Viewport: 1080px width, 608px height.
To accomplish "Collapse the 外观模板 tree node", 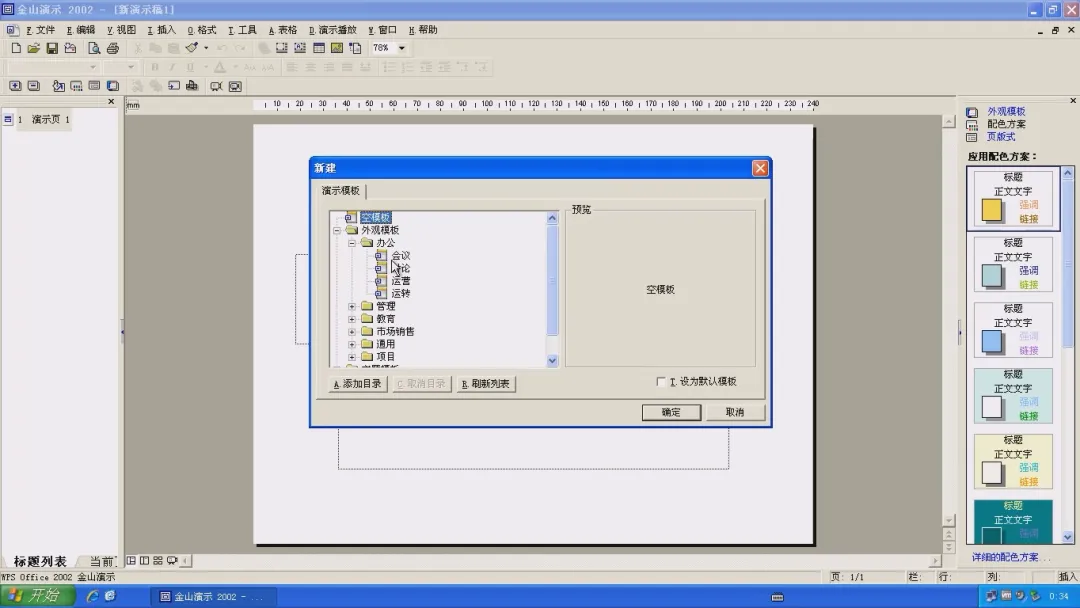I will coord(337,230).
